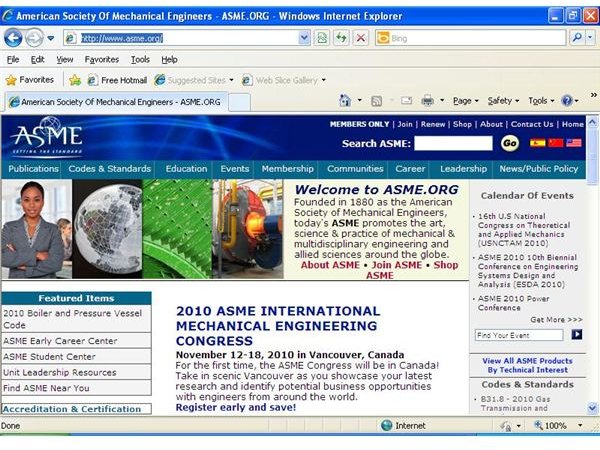Open the Edit menu

(38, 60)
